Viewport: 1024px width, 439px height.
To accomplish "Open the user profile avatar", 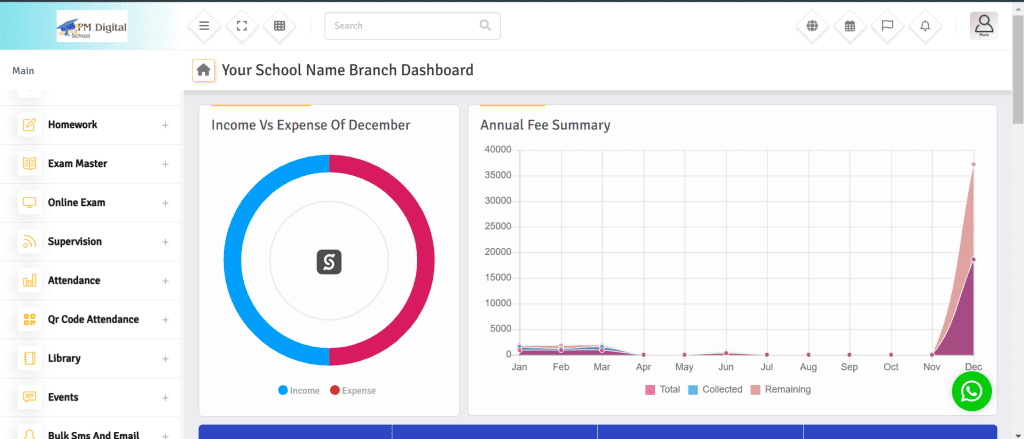I will (x=983, y=26).
